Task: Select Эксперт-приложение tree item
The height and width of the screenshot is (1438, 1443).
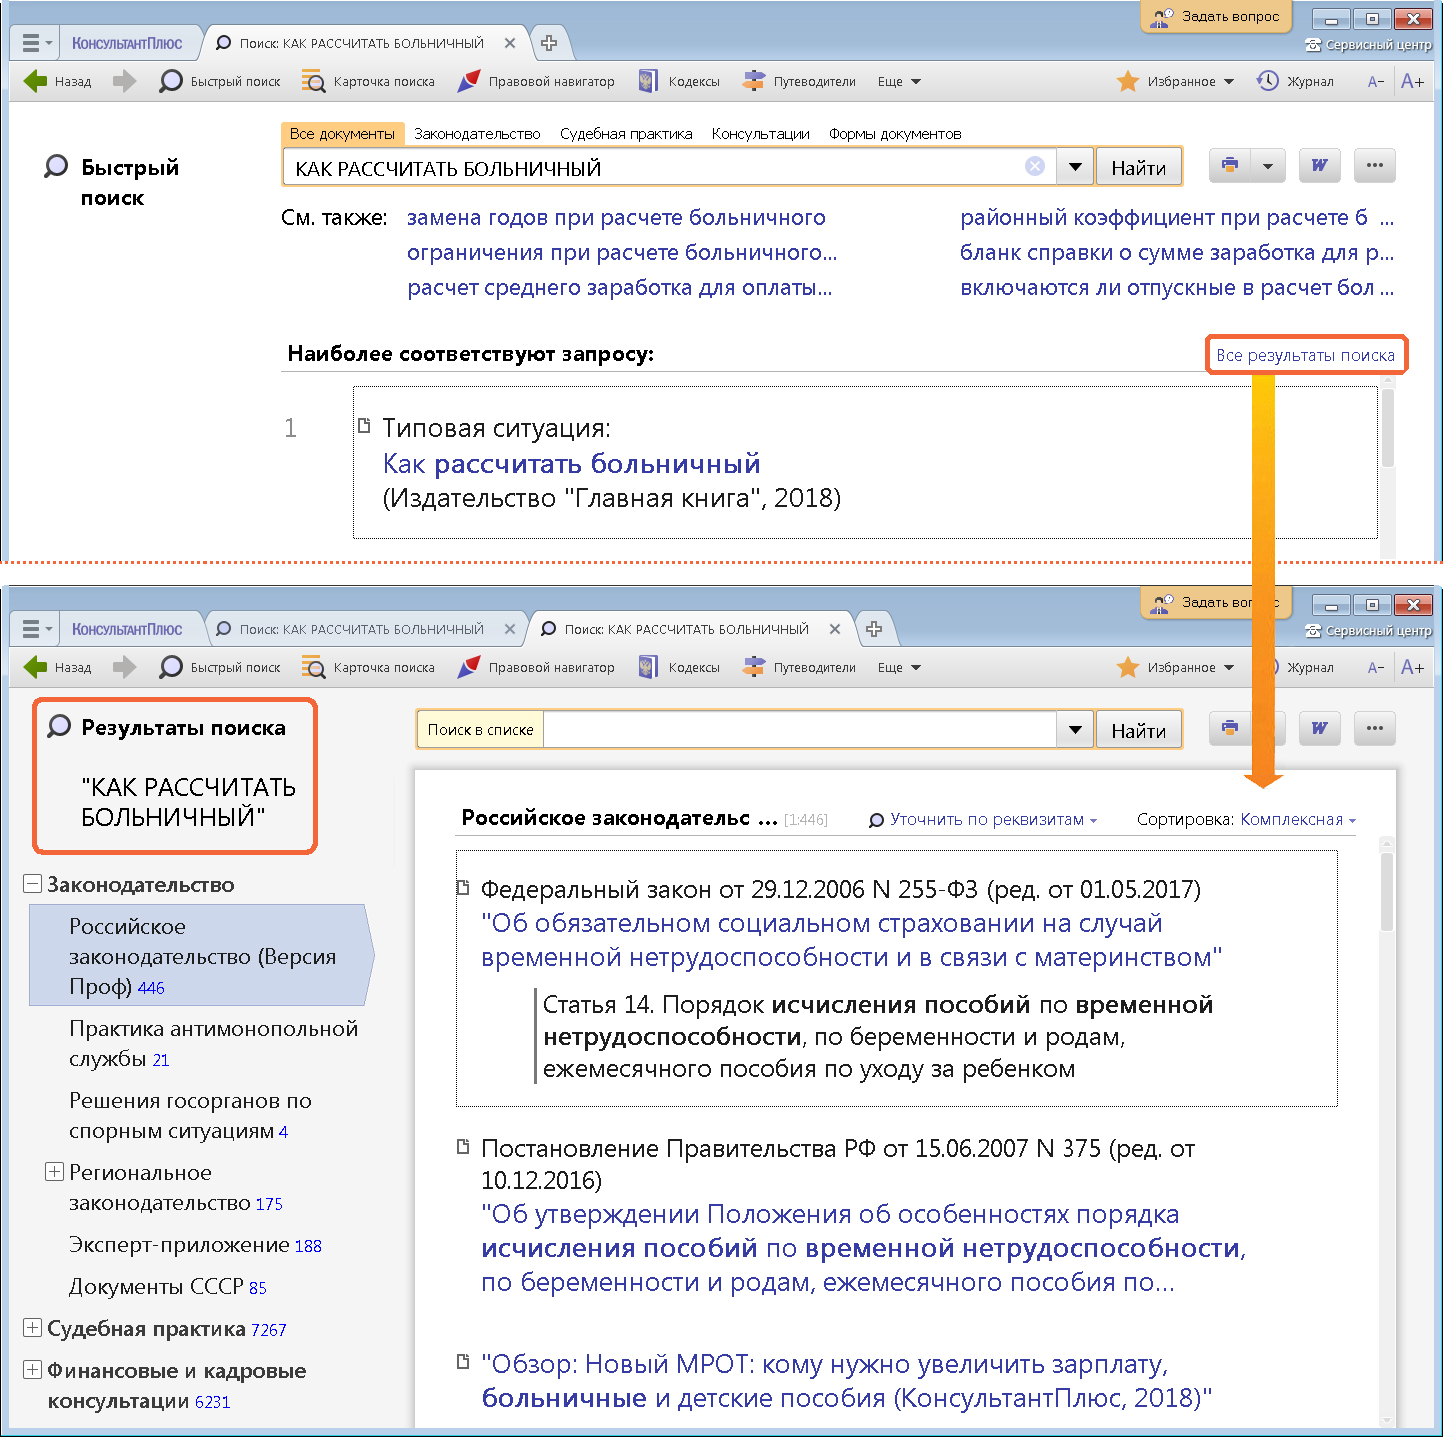Action: [195, 1245]
